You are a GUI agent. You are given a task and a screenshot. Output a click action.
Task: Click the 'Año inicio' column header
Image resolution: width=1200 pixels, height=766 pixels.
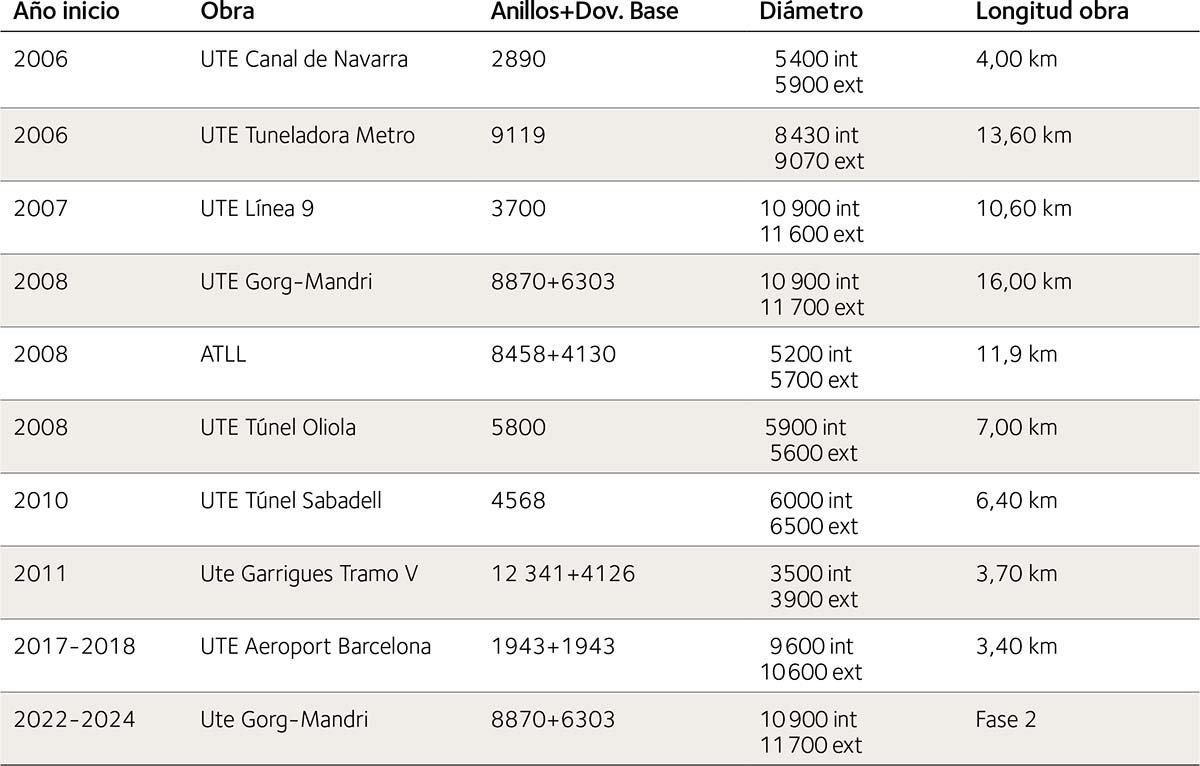(67, 12)
